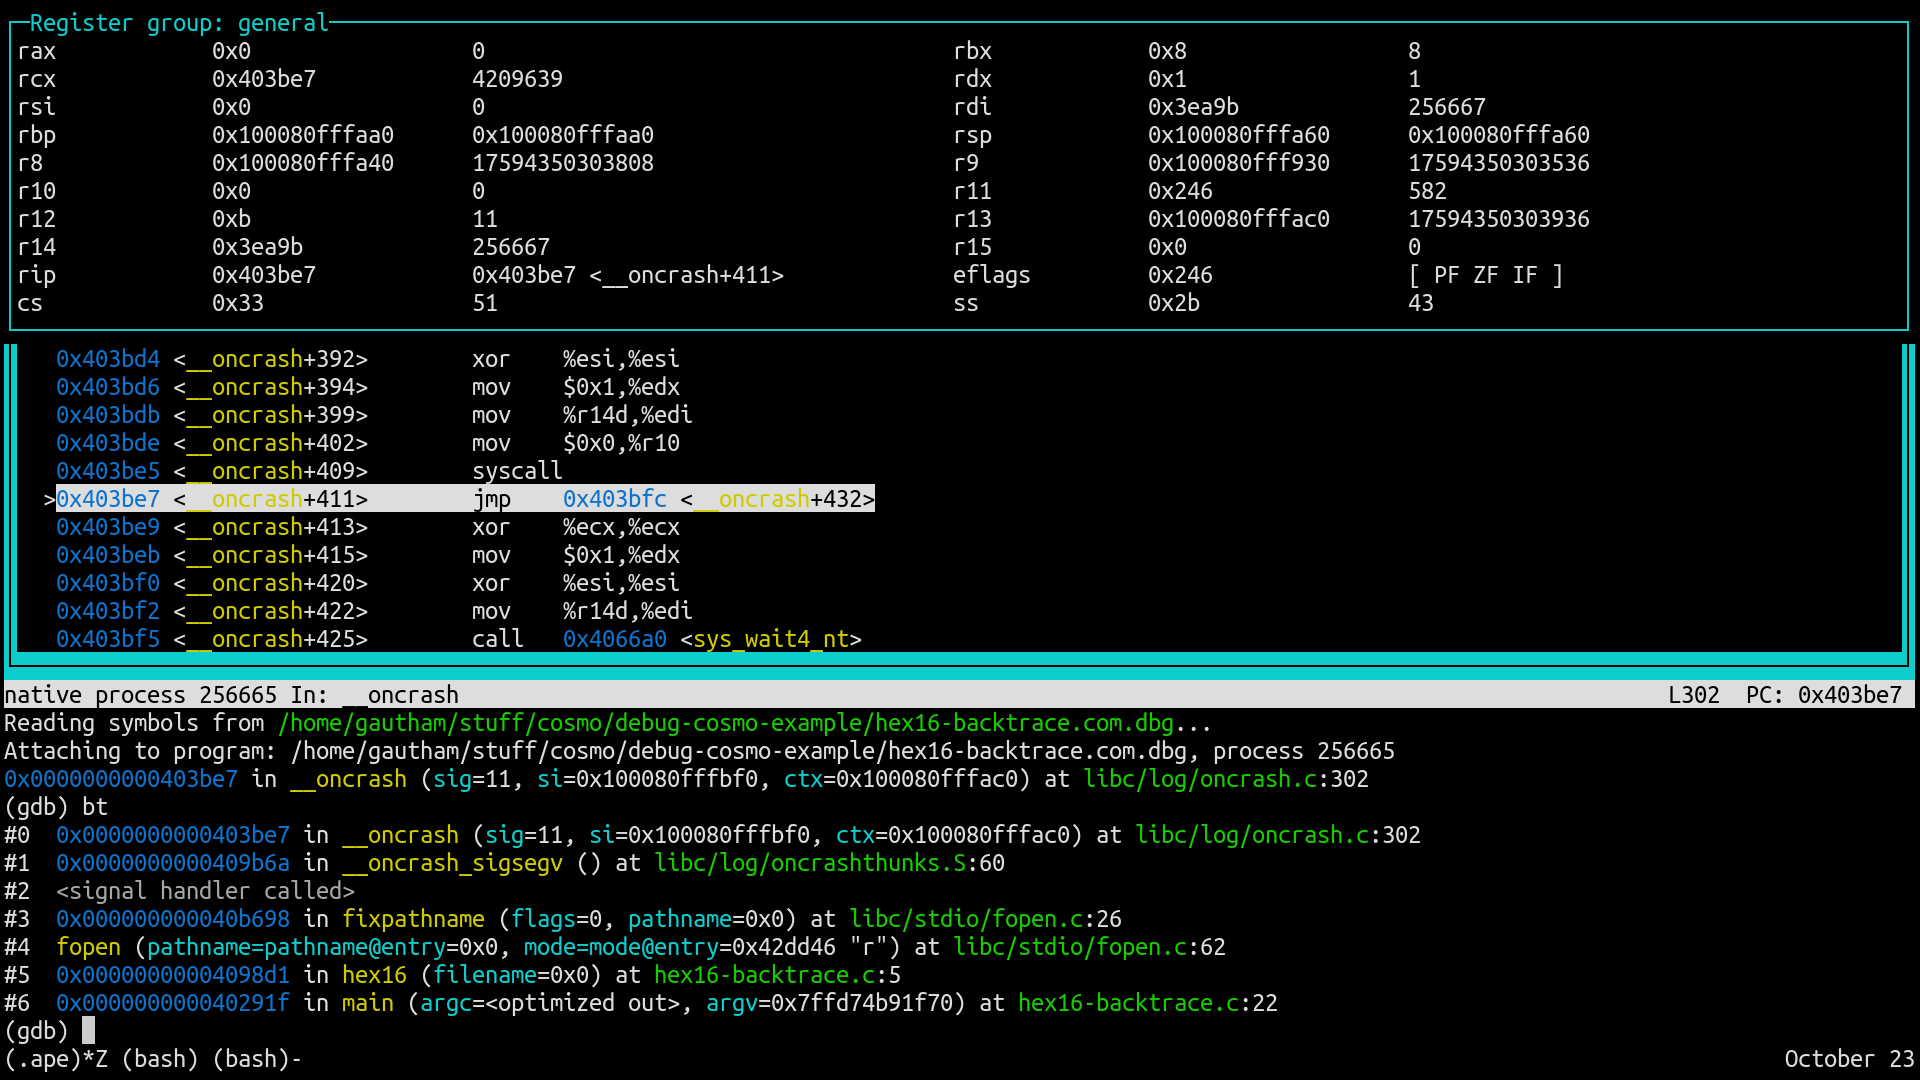Screen dimensions: 1920x1080
Task: Click backtrace frame #3 fixpathname
Action: click(x=413, y=919)
